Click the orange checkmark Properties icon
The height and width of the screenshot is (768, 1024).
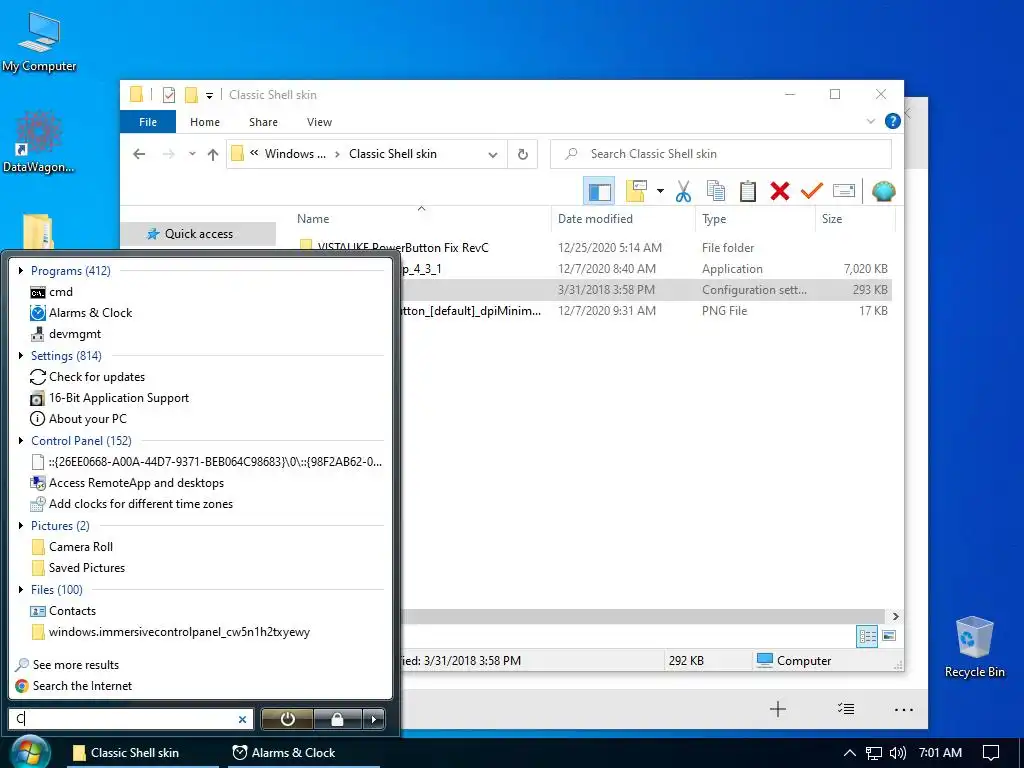click(x=812, y=191)
